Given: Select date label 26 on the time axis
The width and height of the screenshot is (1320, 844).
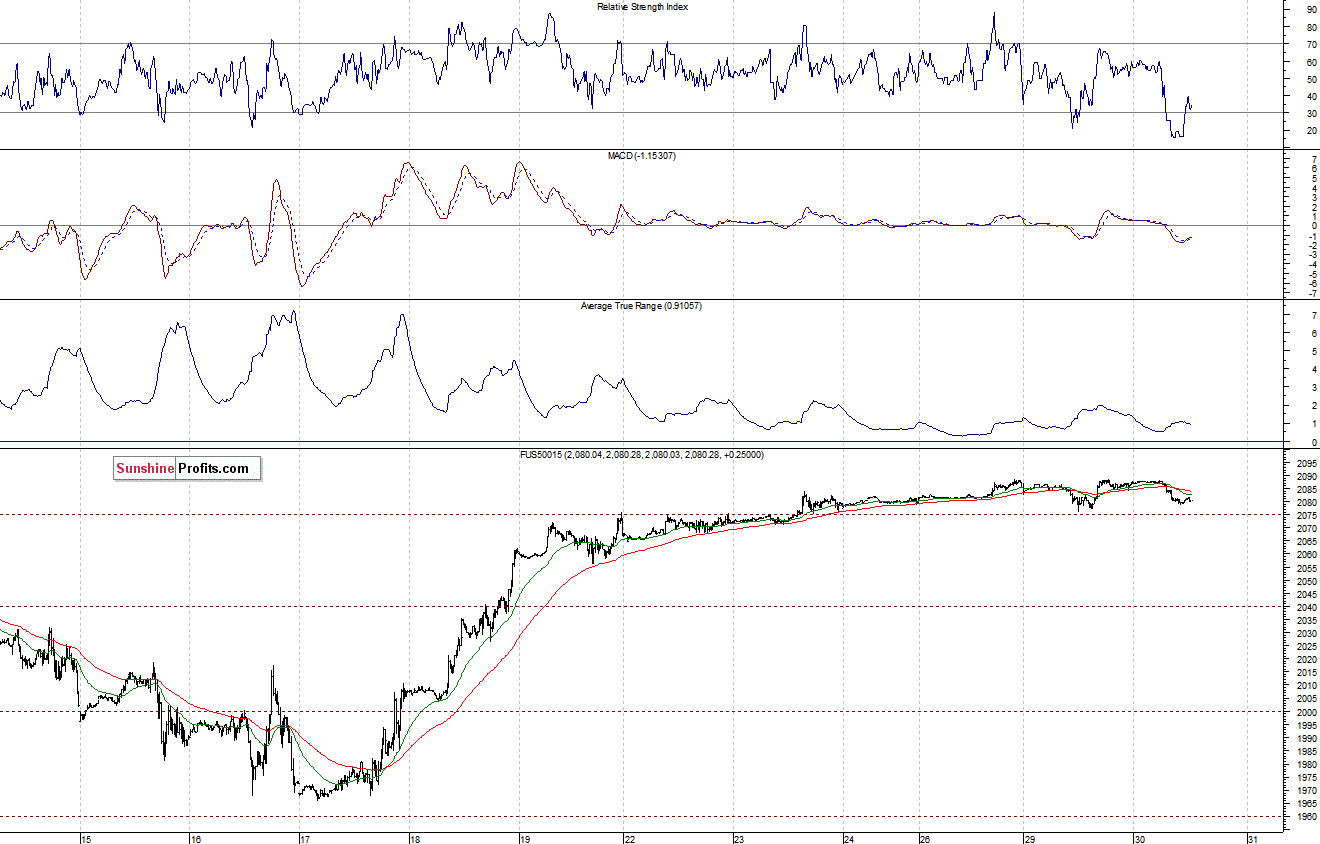Looking at the screenshot, I should point(925,838).
